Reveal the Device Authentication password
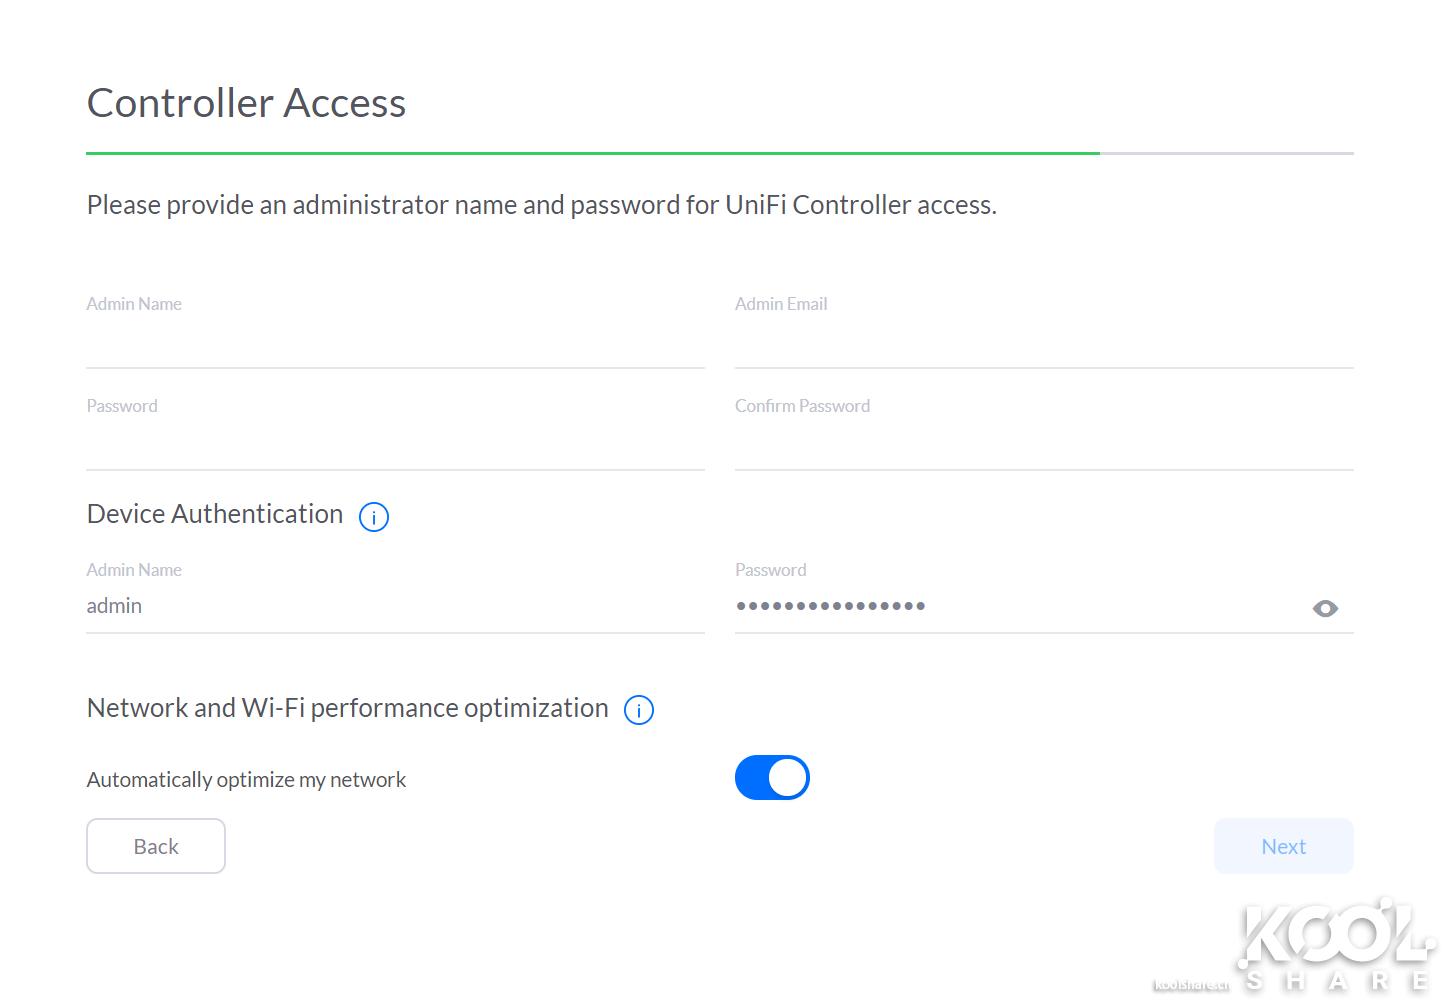The height and width of the screenshot is (1004, 1452). pos(1325,608)
